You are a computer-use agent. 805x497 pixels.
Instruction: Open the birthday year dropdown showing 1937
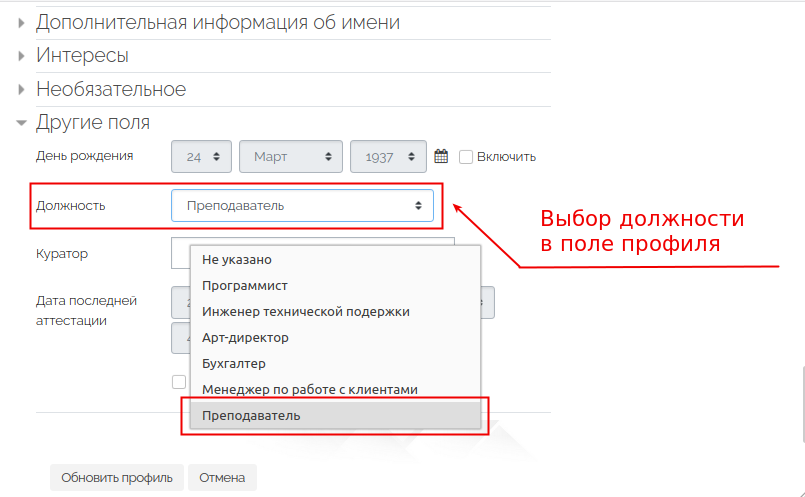point(388,157)
